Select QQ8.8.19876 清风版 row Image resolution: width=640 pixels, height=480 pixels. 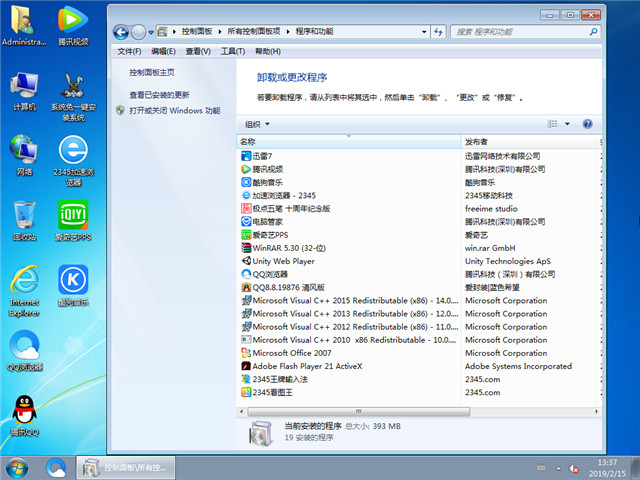coord(419,287)
